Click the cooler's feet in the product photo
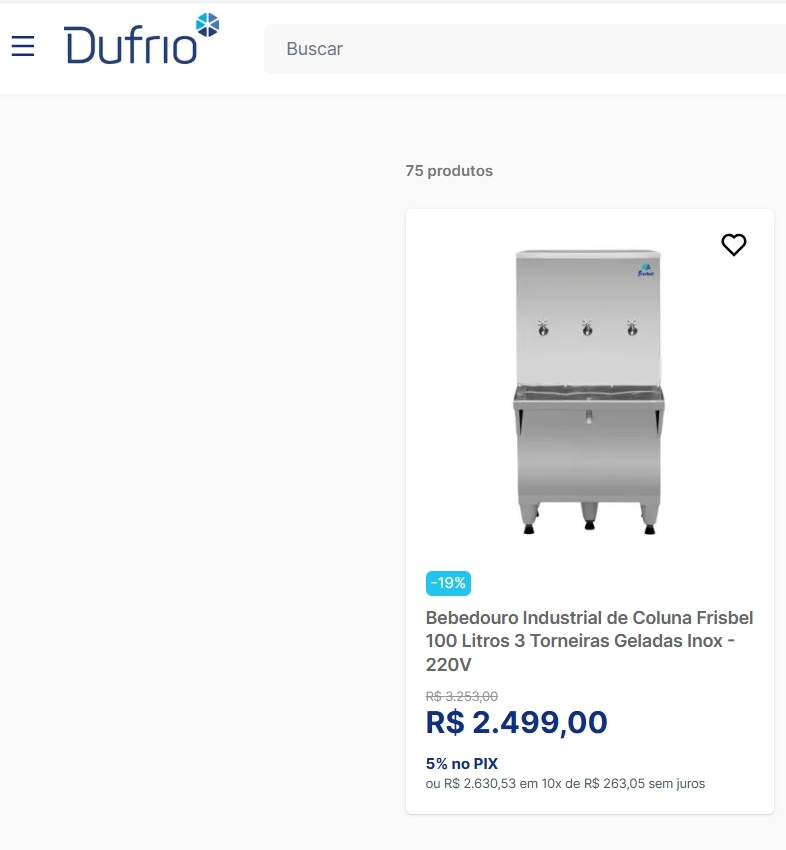This screenshot has height=850, width=786. (x=588, y=522)
